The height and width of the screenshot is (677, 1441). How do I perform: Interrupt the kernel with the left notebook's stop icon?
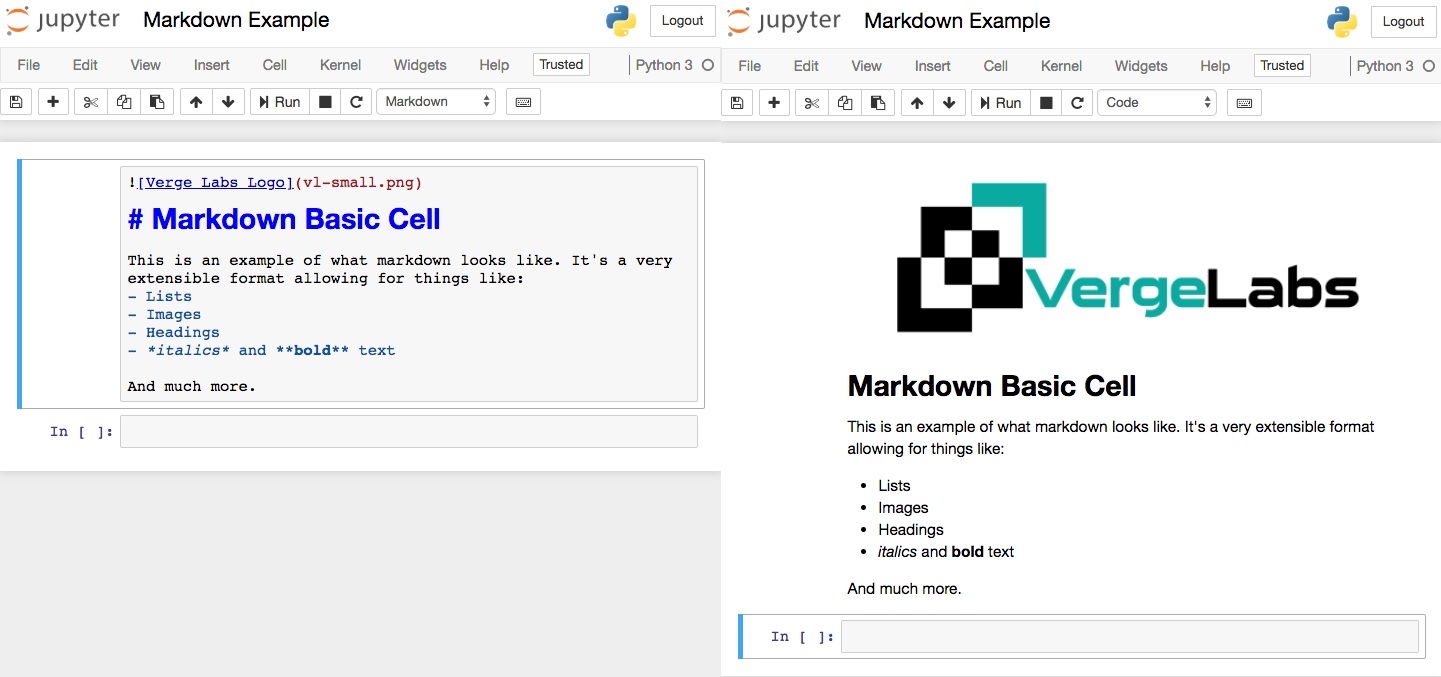[325, 102]
